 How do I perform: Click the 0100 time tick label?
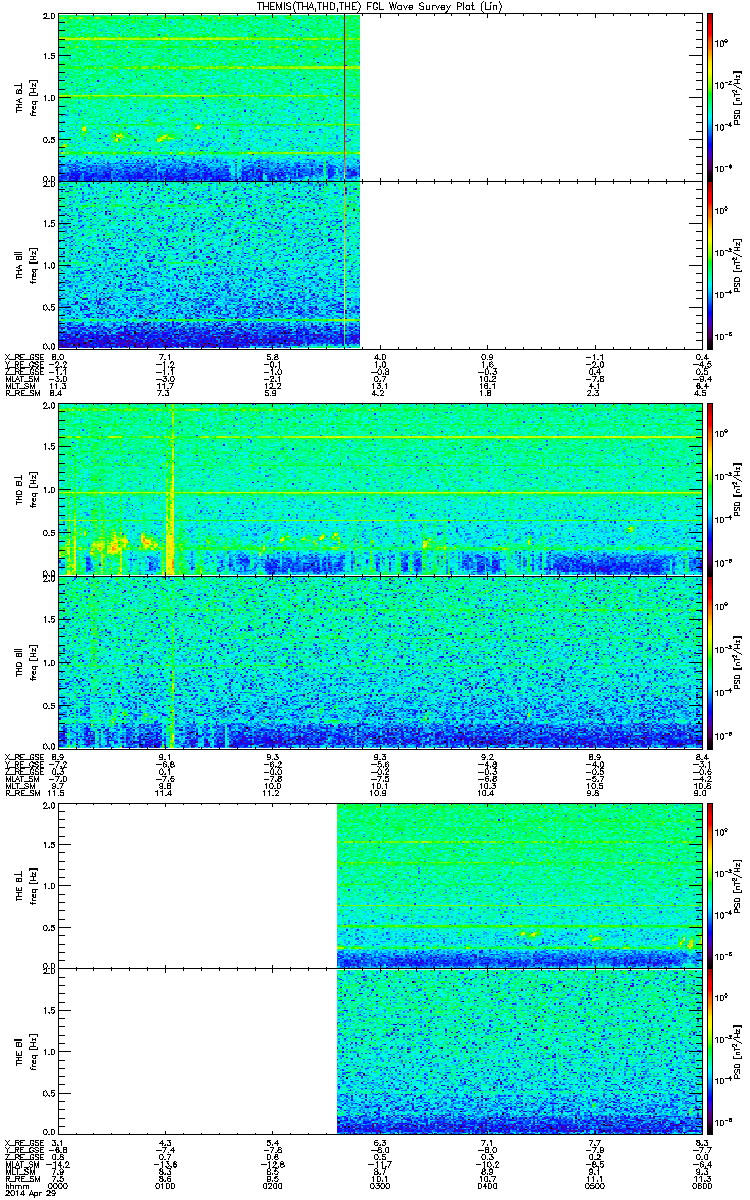click(167, 1187)
